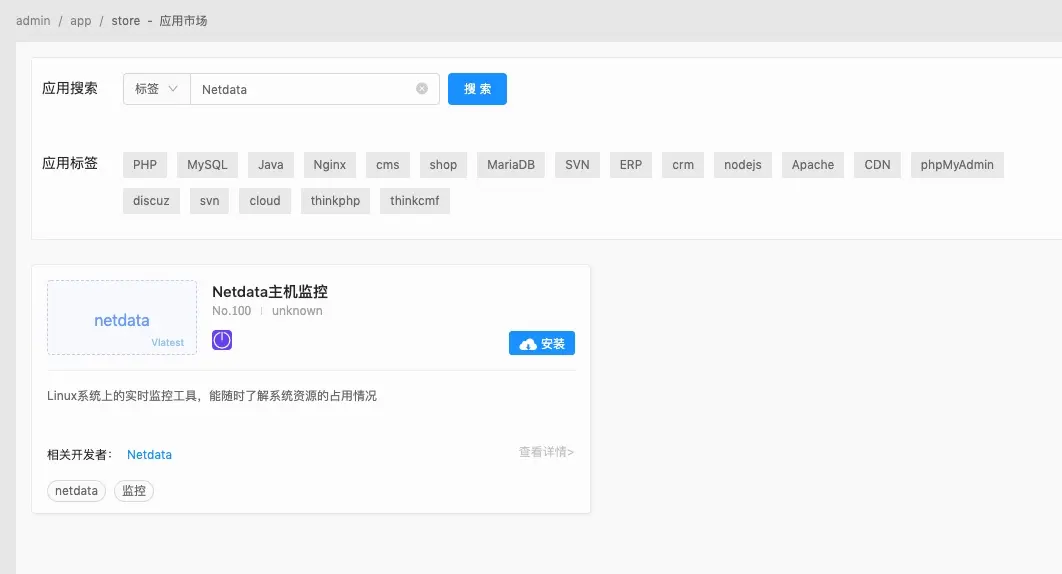Pick the ERP tag
Viewport: 1062px width, 574px height.
point(631,165)
